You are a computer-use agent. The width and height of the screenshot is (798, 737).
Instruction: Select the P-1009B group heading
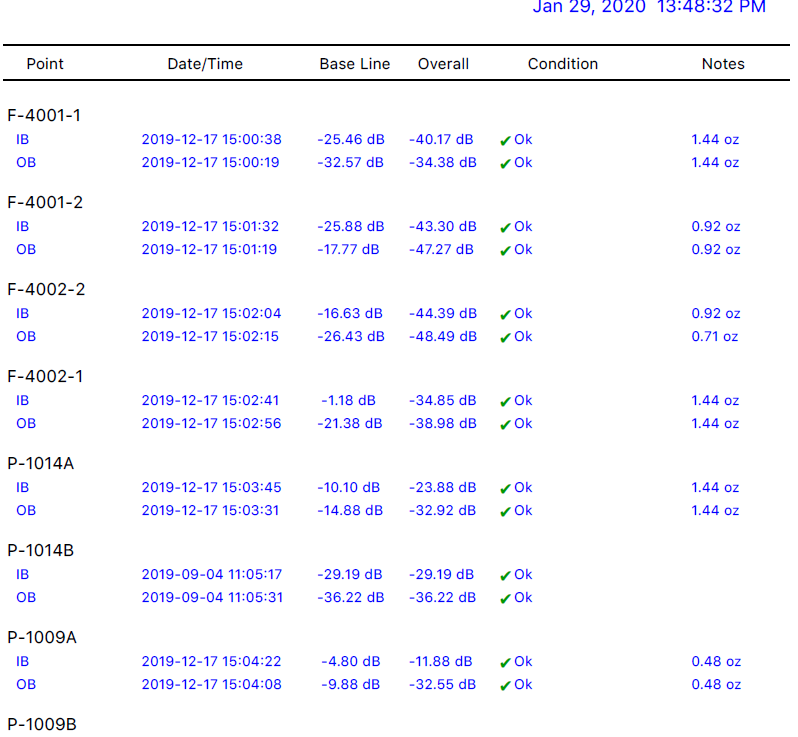point(42,724)
